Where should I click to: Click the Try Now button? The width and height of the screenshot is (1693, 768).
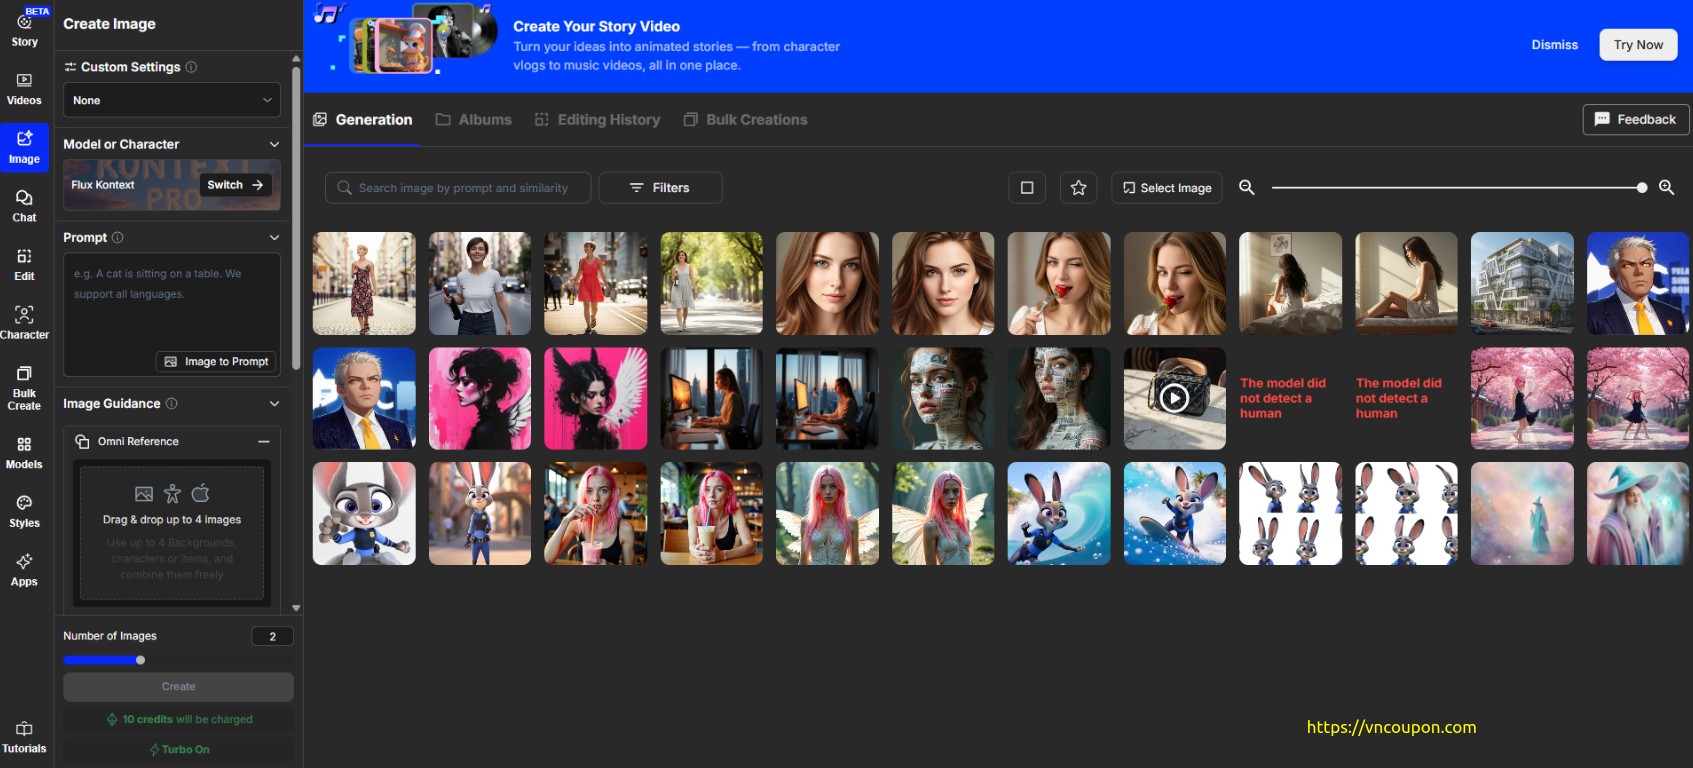pyautogui.click(x=1638, y=45)
